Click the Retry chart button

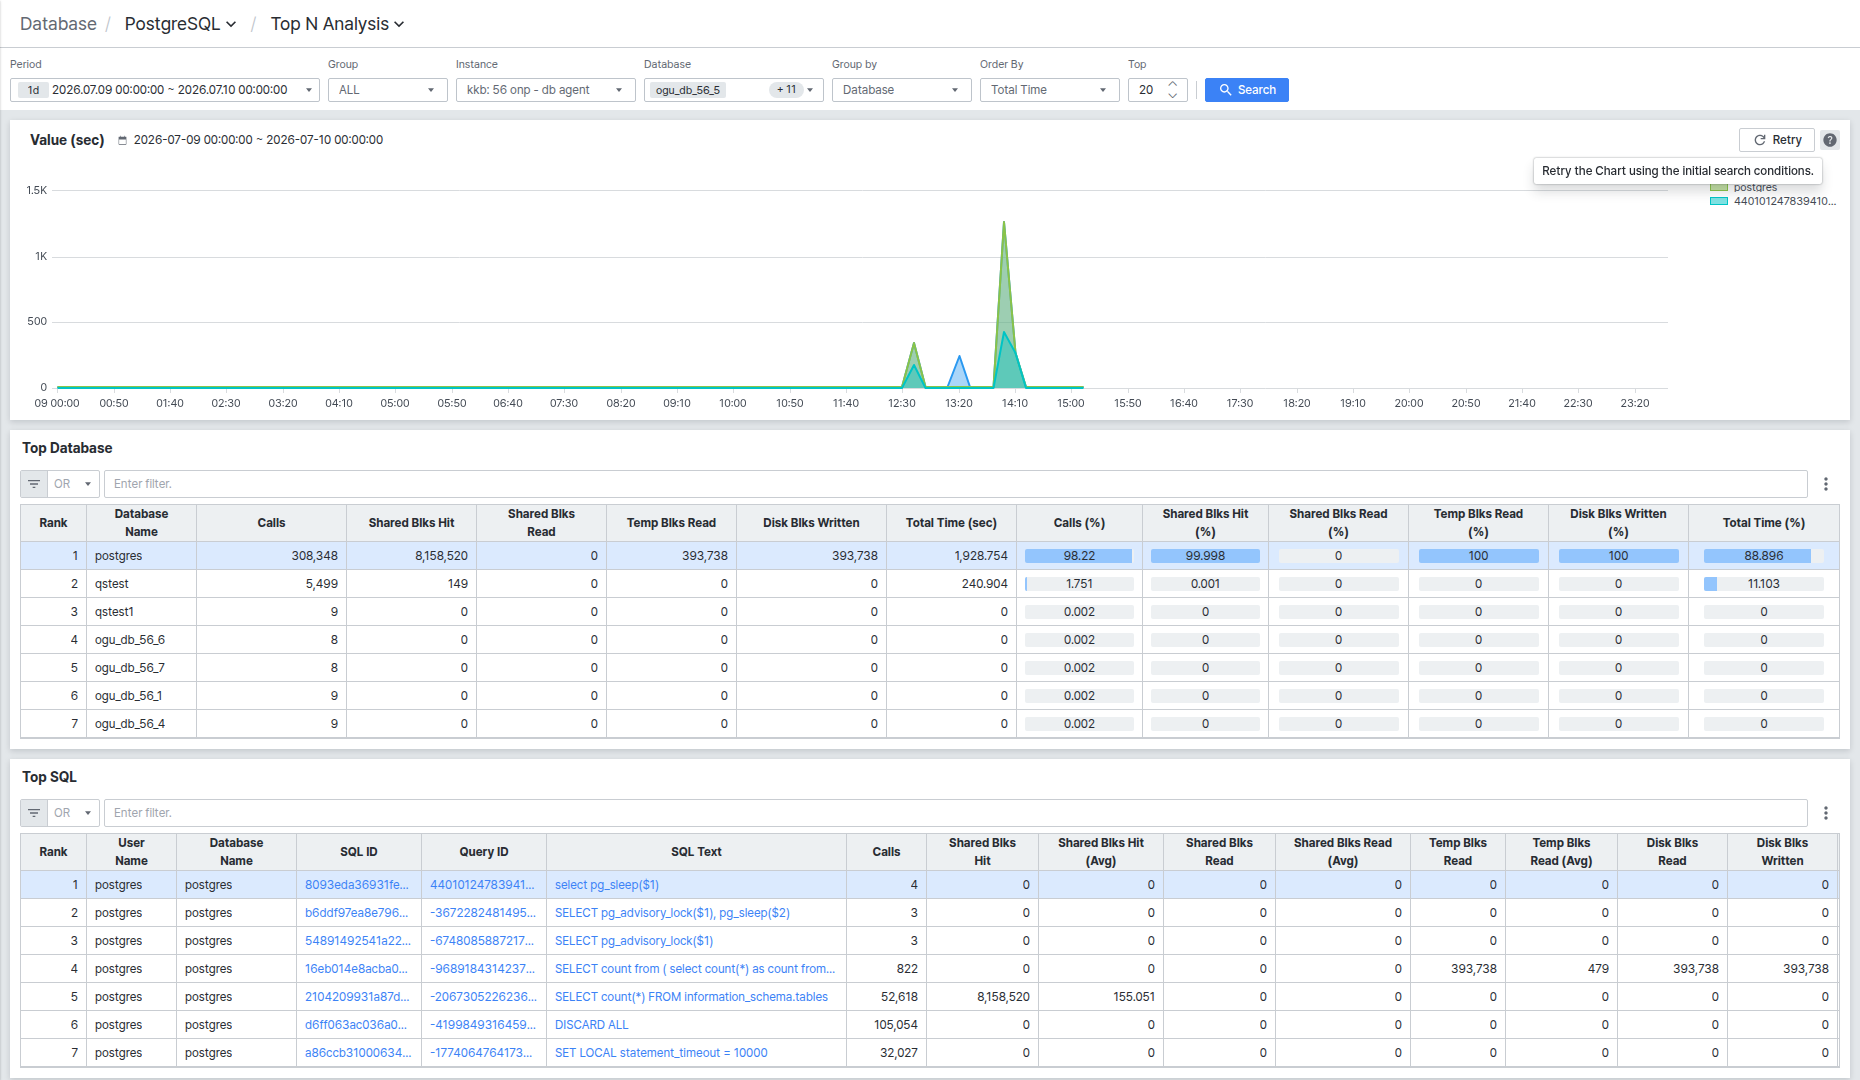coord(1777,140)
